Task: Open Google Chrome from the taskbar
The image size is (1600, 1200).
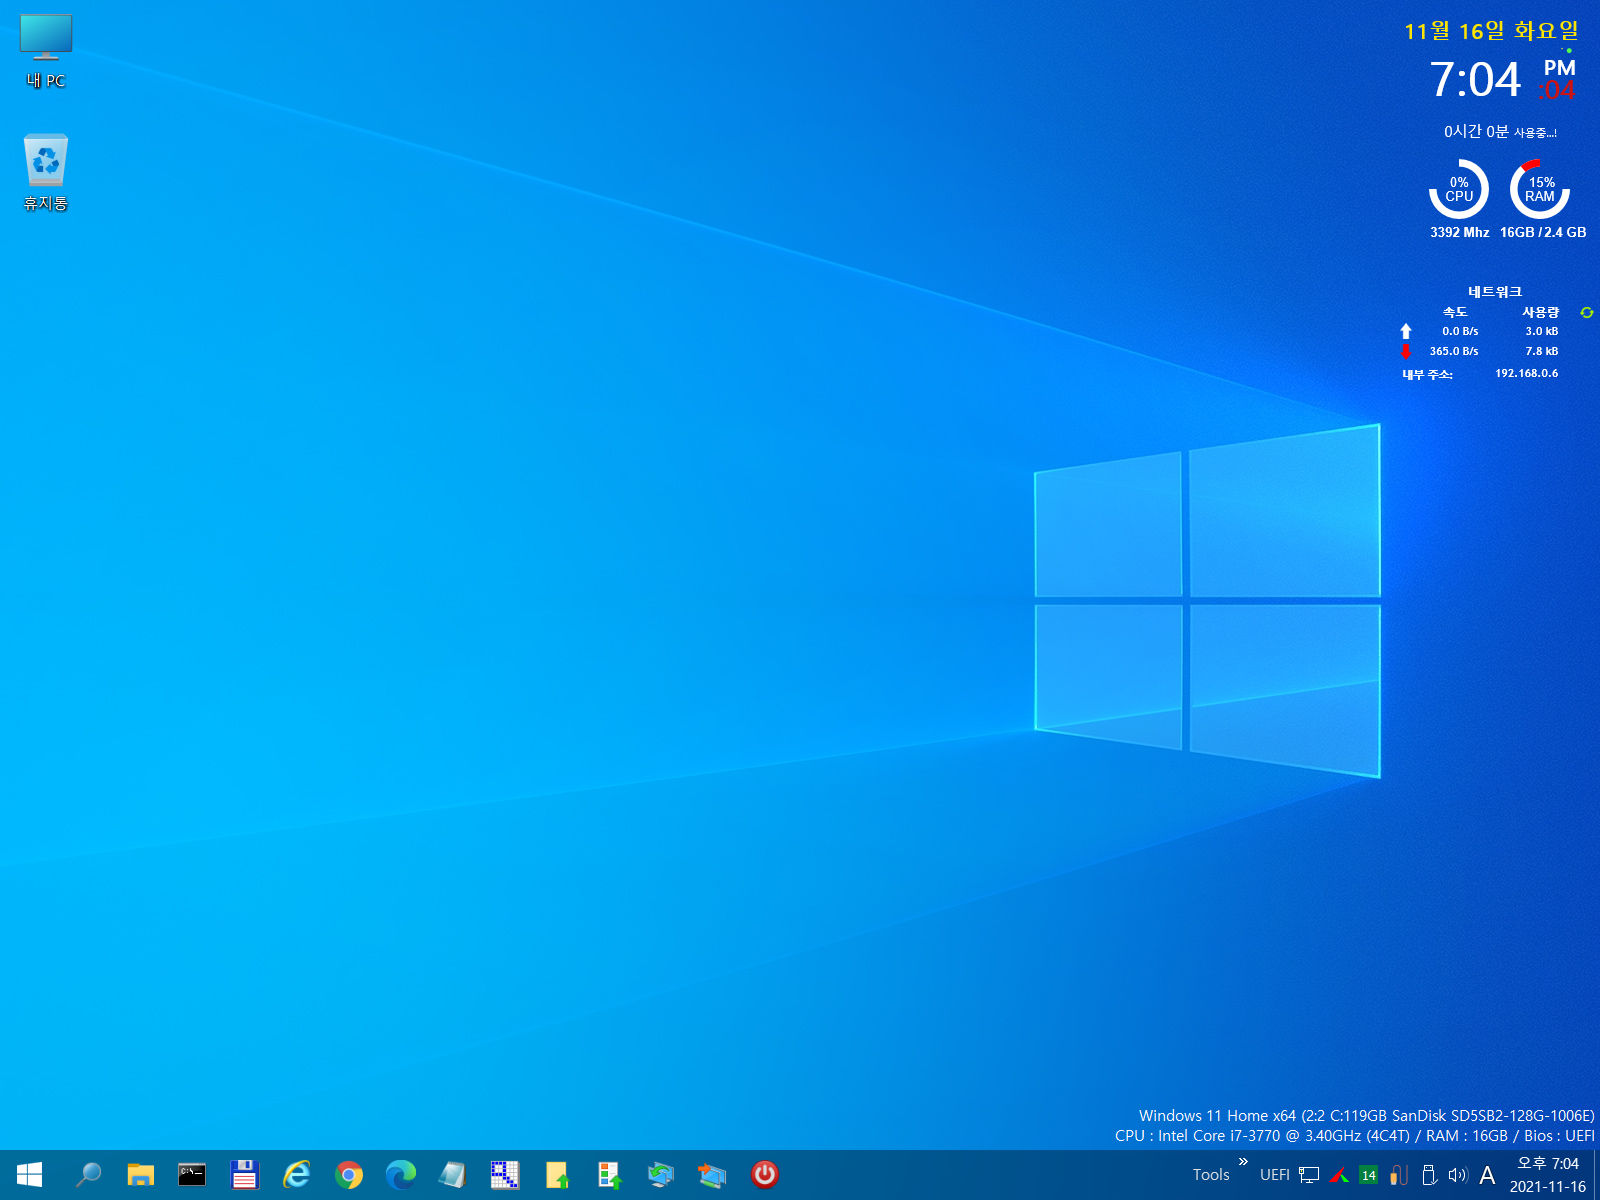Action: pyautogui.click(x=349, y=1175)
